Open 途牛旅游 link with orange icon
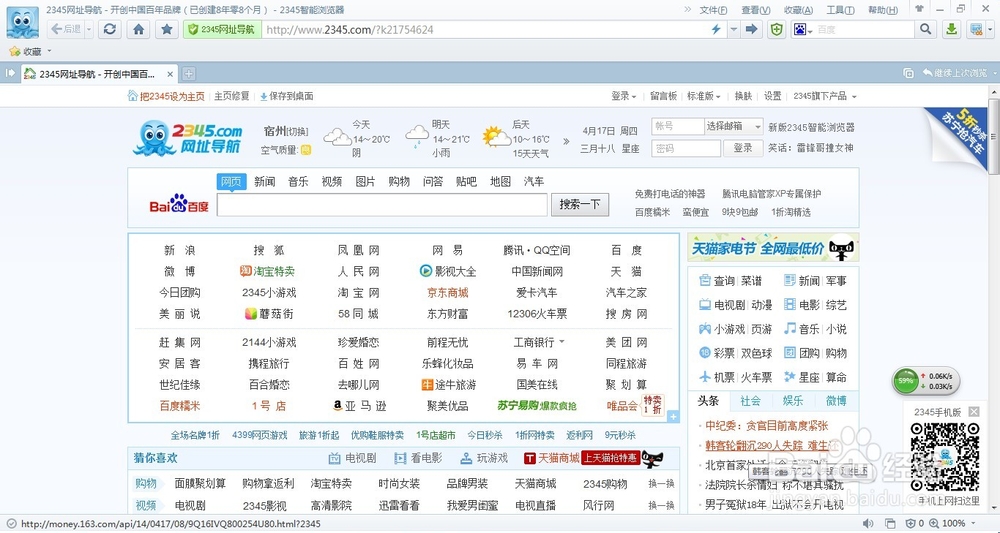1000x533 pixels. [449, 385]
